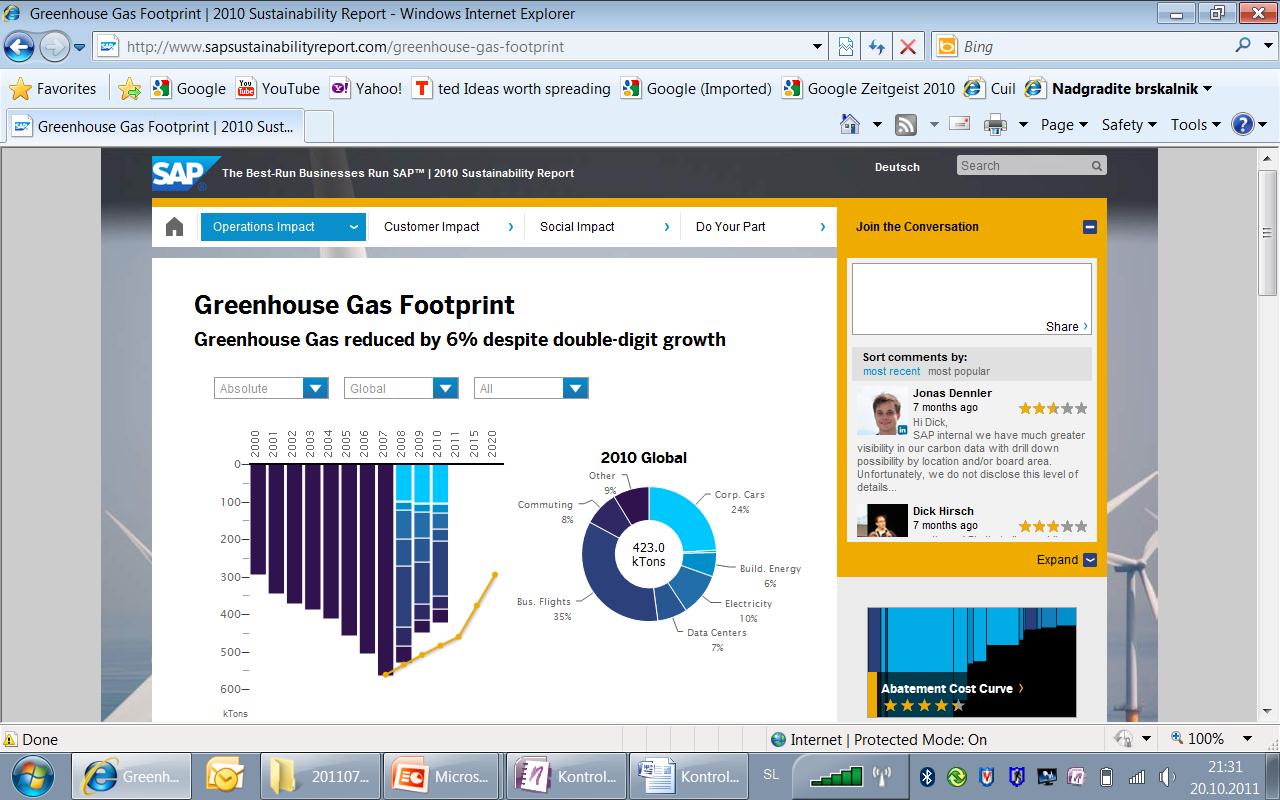Click the LinkedIn badge on Jonas Dennler's photo
Screen dimensions: 1280x800
pos(903,429)
